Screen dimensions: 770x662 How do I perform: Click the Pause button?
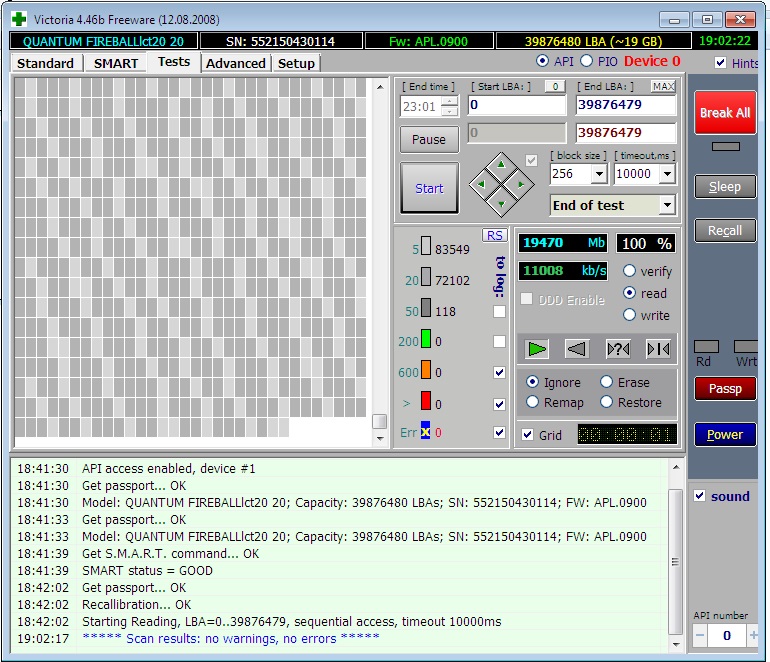429,139
